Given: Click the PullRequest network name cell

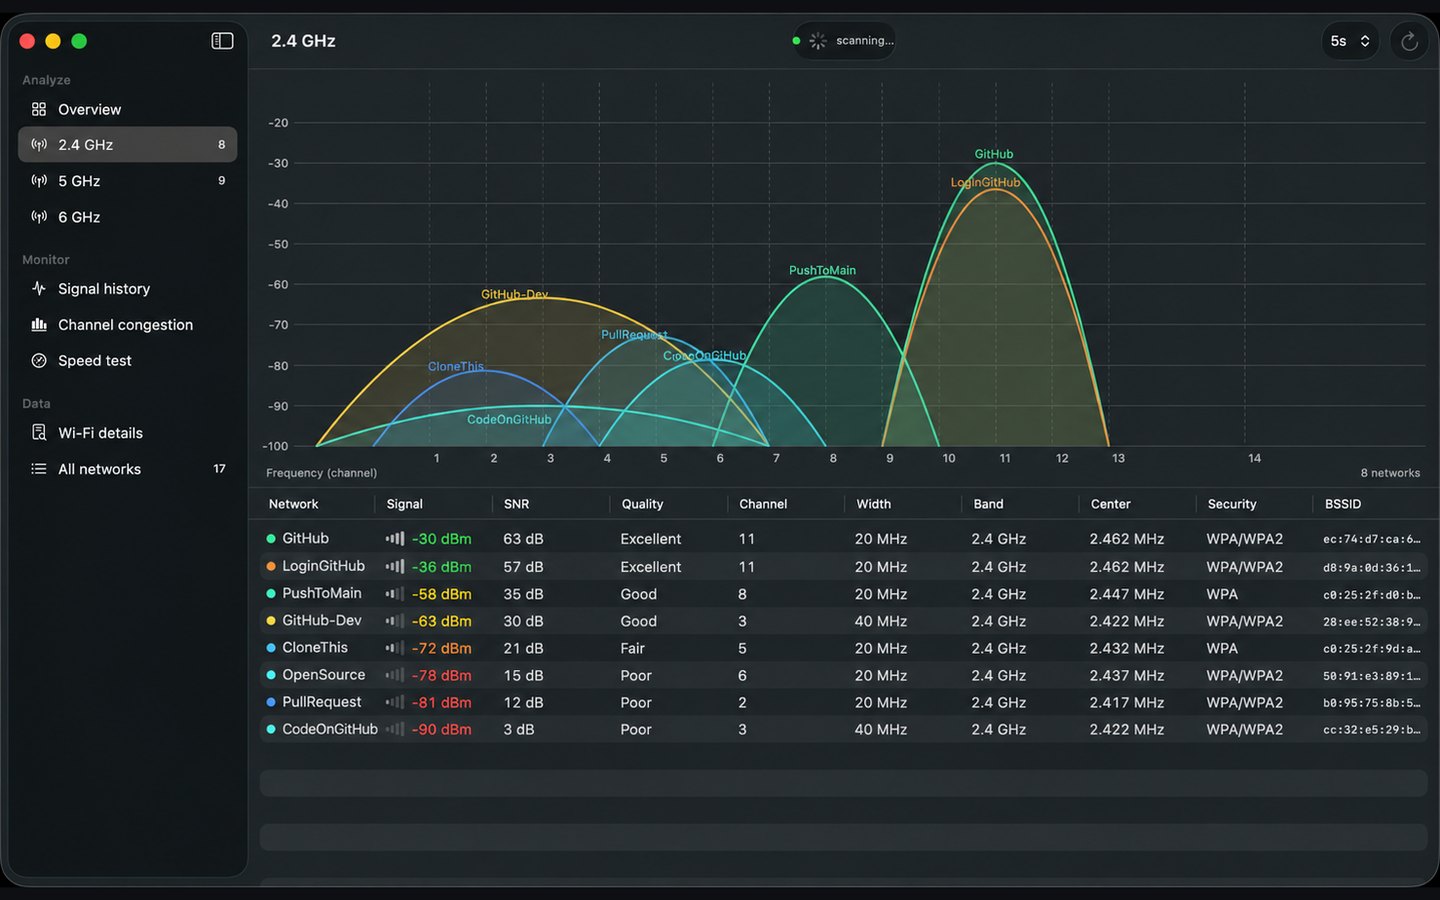Looking at the screenshot, I should [x=322, y=702].
